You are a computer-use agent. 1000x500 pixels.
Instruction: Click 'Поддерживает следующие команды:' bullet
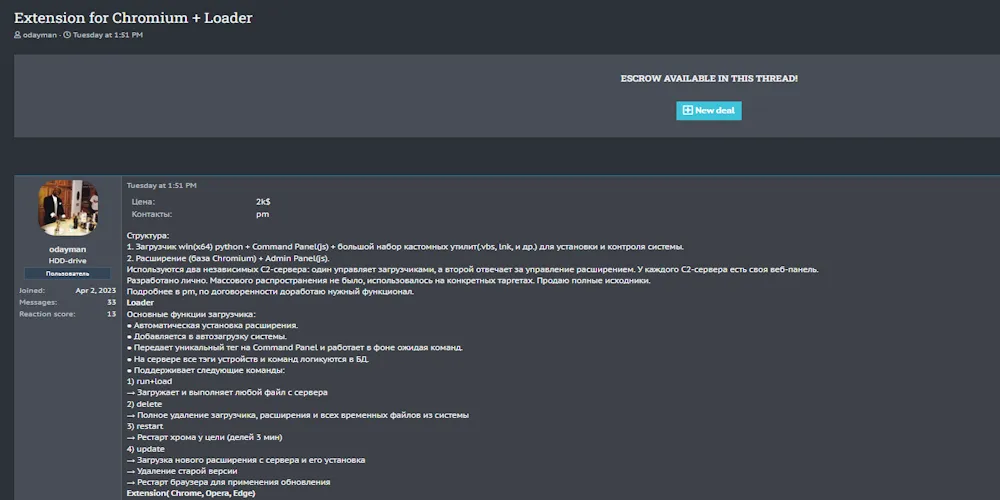pos(206,371)
